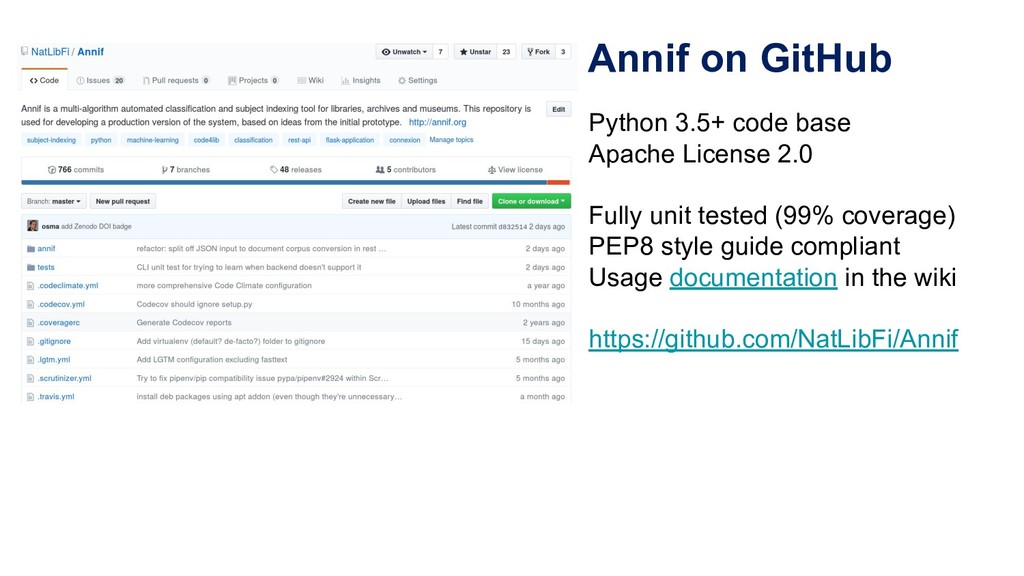Switch to the Code tab
This screenshot has height=576, width=1024.
(44, 80)
